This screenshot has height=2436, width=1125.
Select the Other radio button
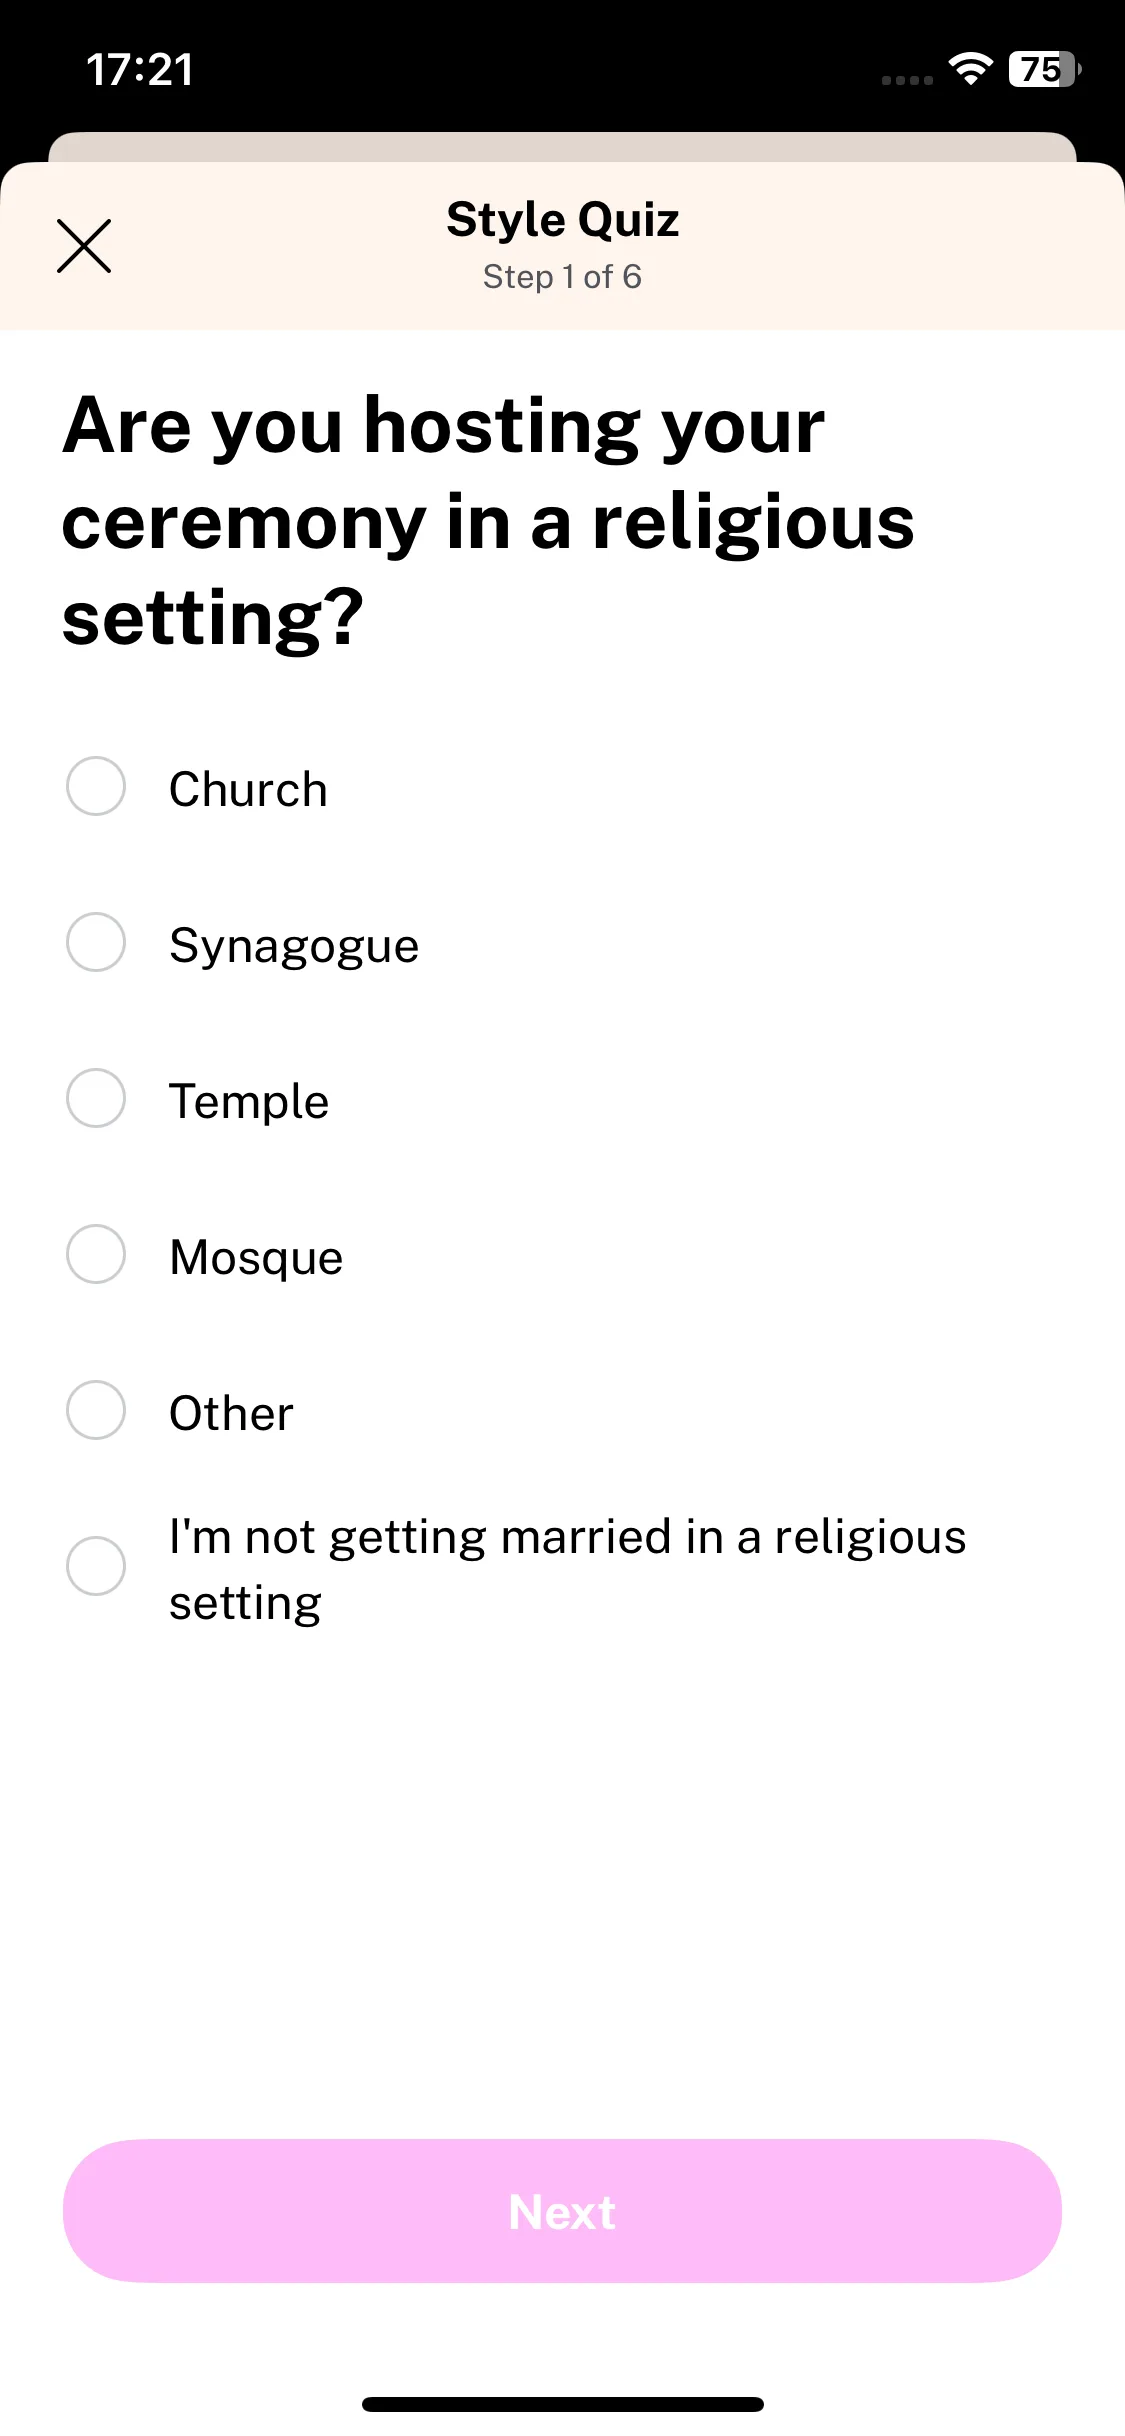pos(96,1410)
